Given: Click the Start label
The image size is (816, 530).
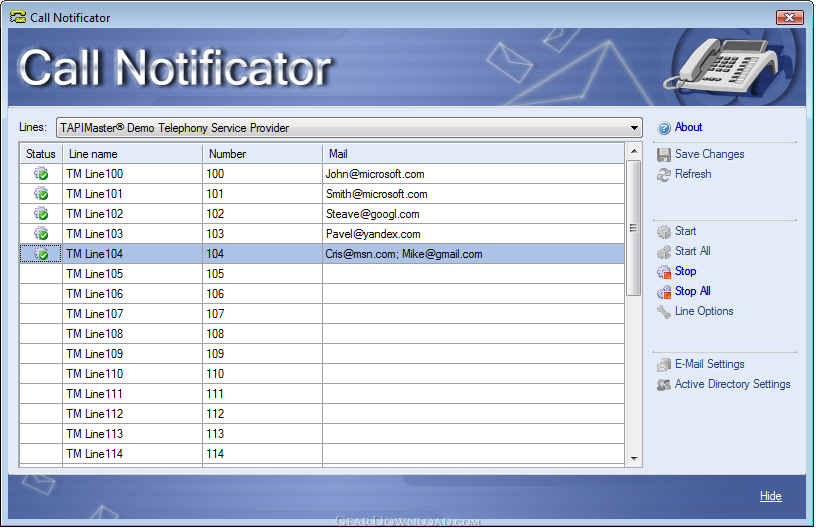Looking at the screenshot, I should click(685, 231).
